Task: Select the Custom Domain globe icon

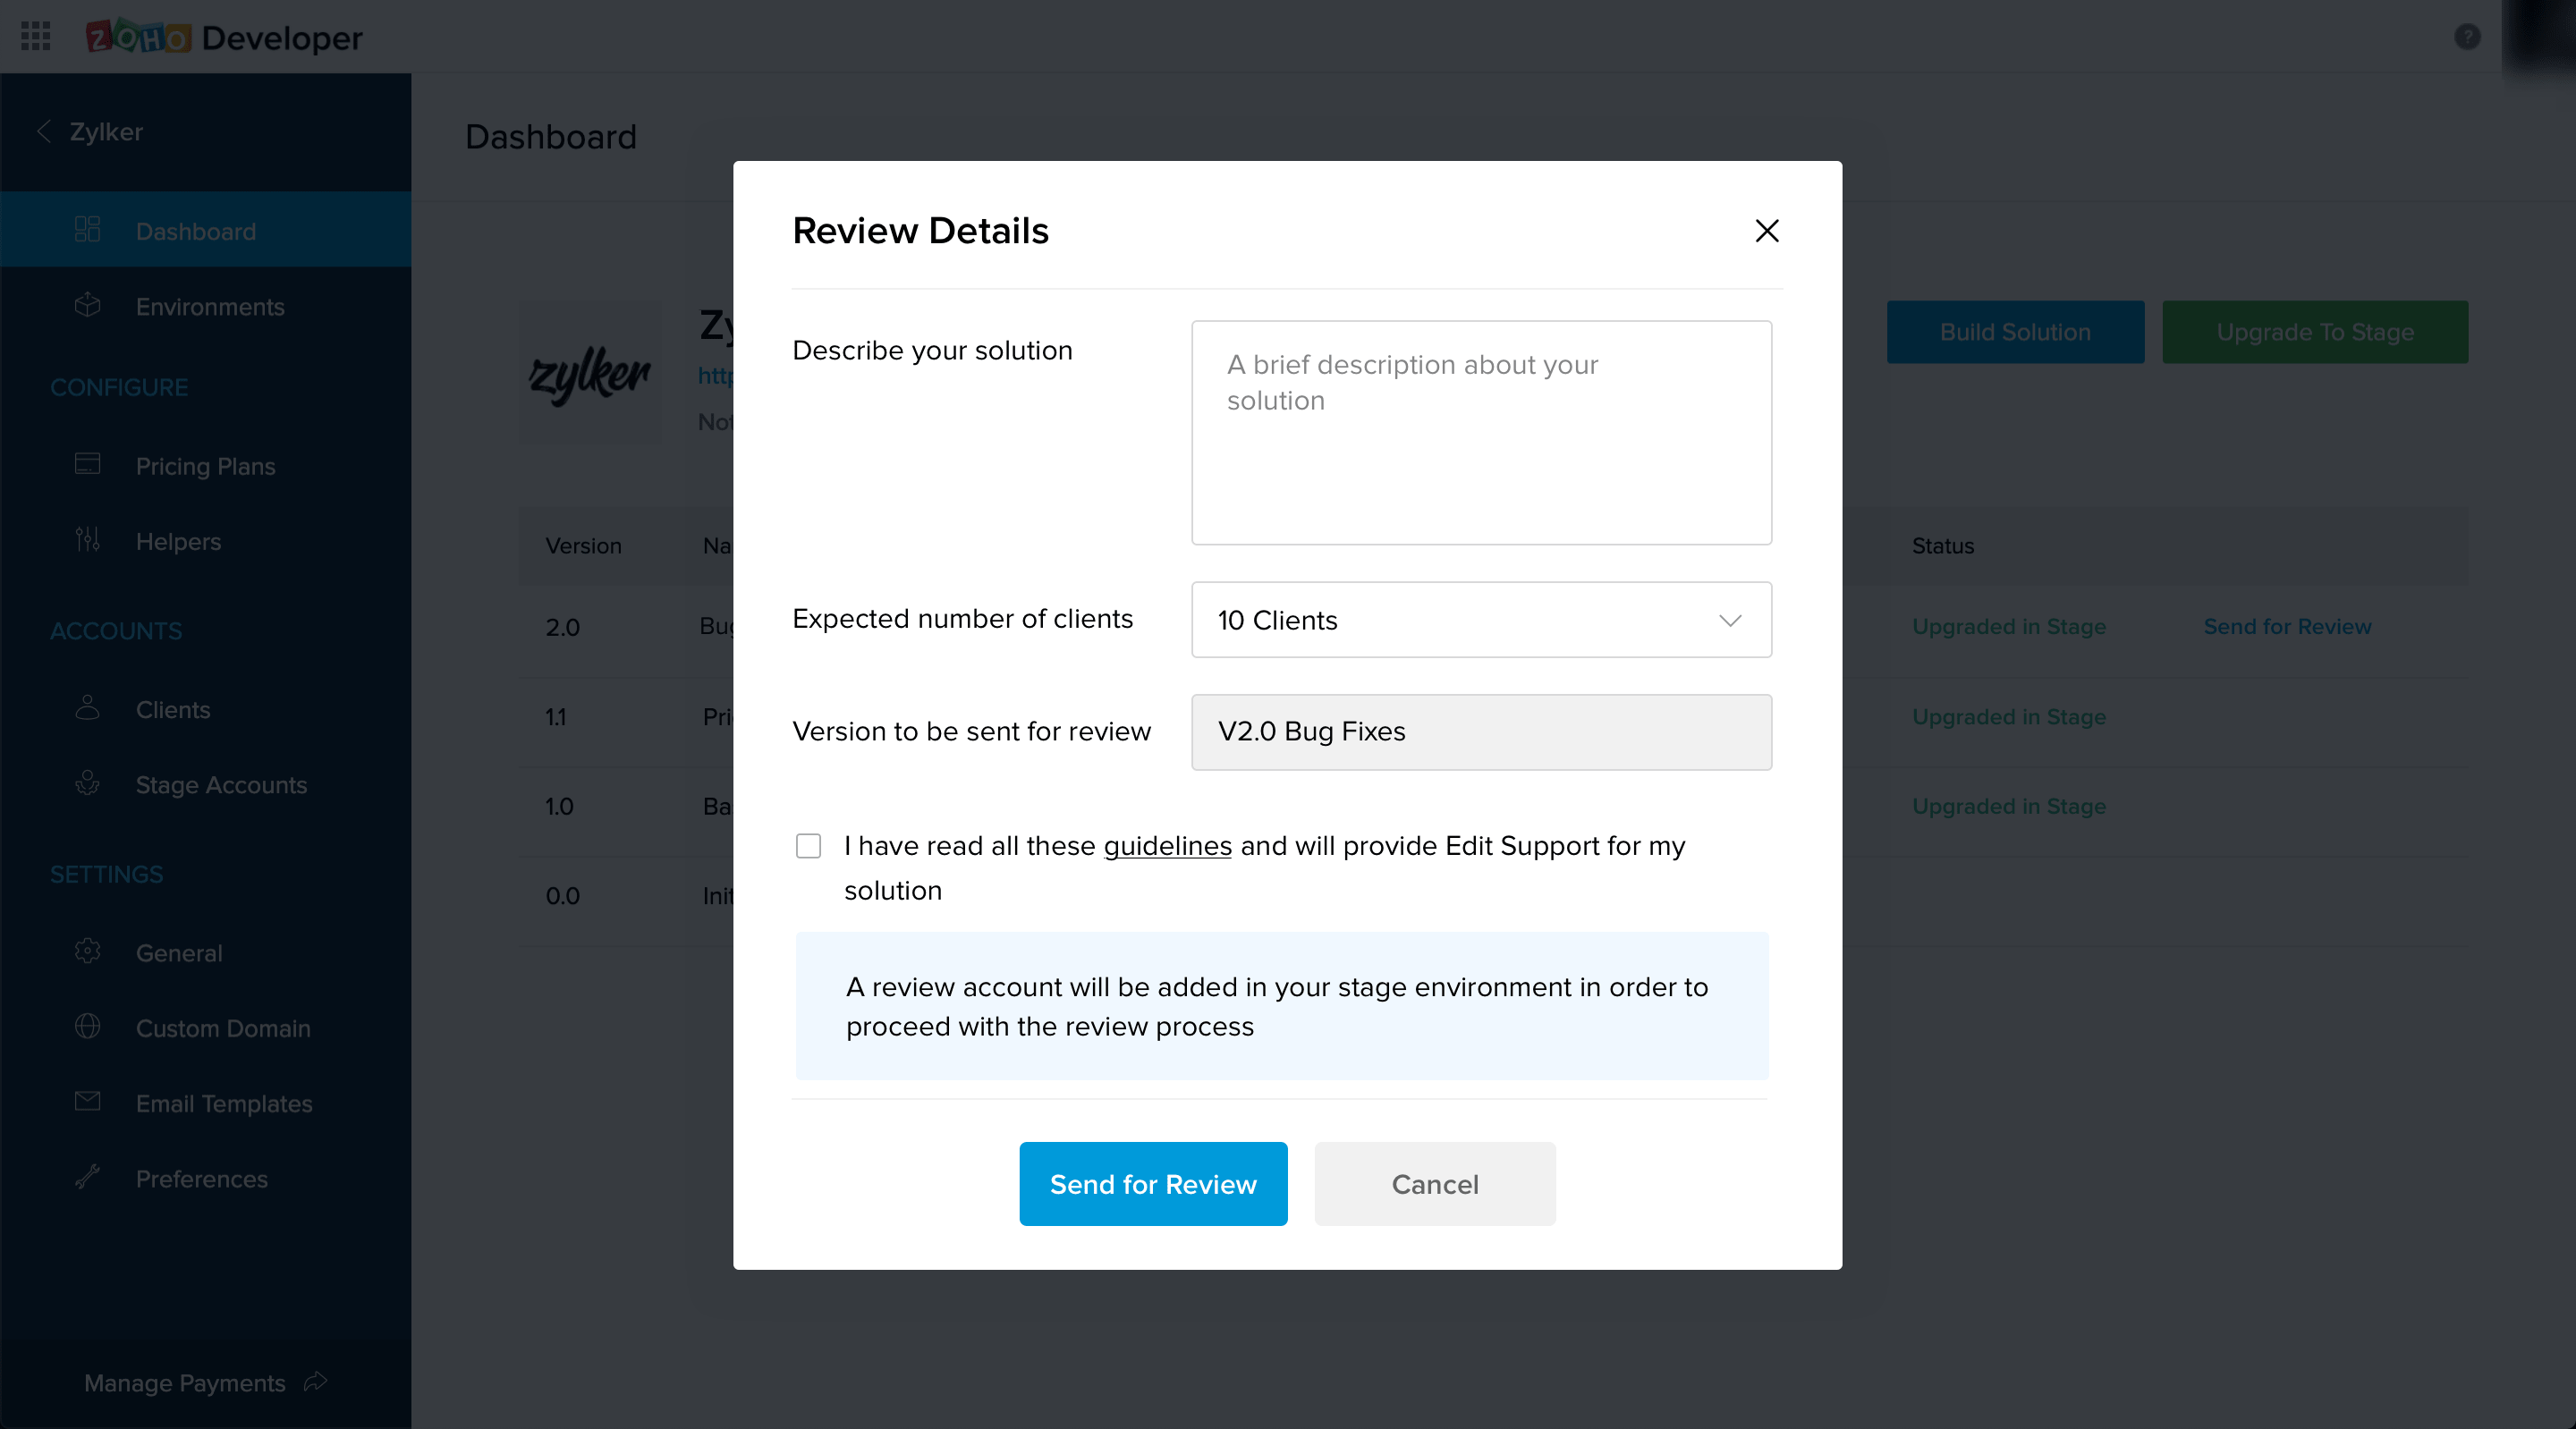Action: pyautogui.click(x=88, y=1027)
